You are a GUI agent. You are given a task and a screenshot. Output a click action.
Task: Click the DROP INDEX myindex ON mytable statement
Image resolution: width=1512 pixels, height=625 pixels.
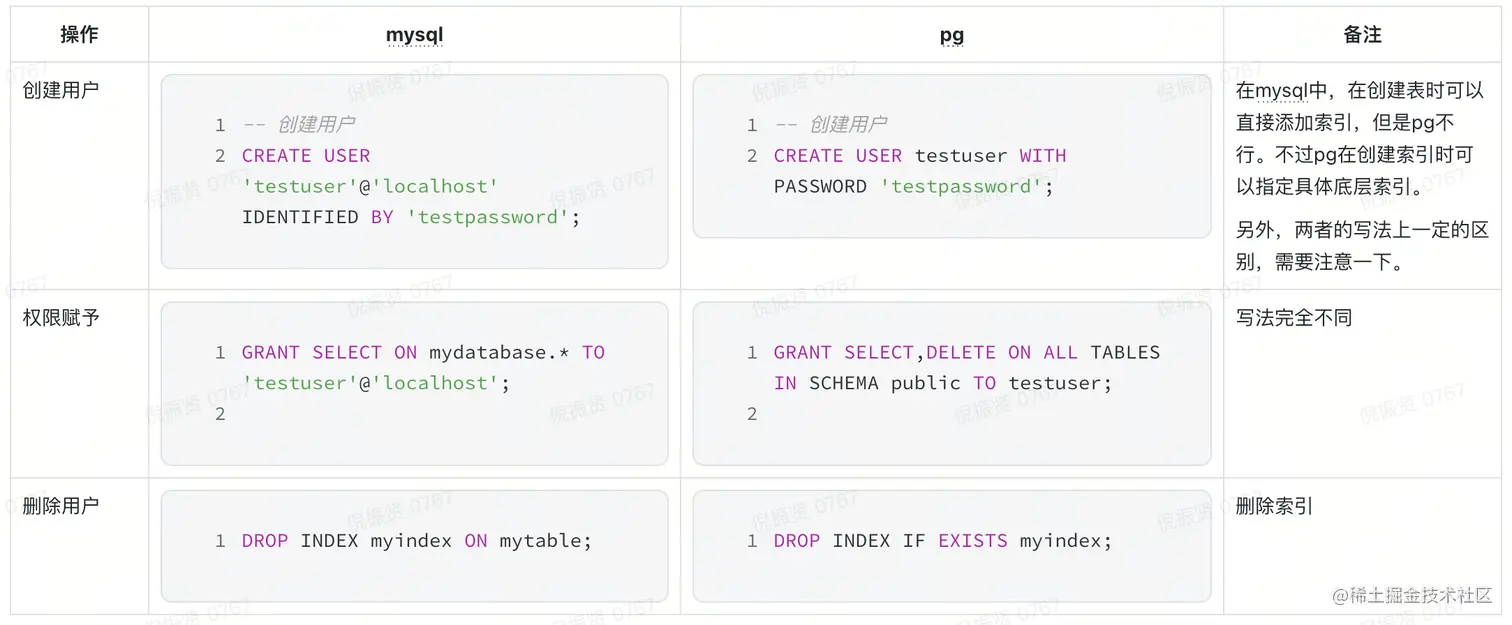click(x=417, y=541)
